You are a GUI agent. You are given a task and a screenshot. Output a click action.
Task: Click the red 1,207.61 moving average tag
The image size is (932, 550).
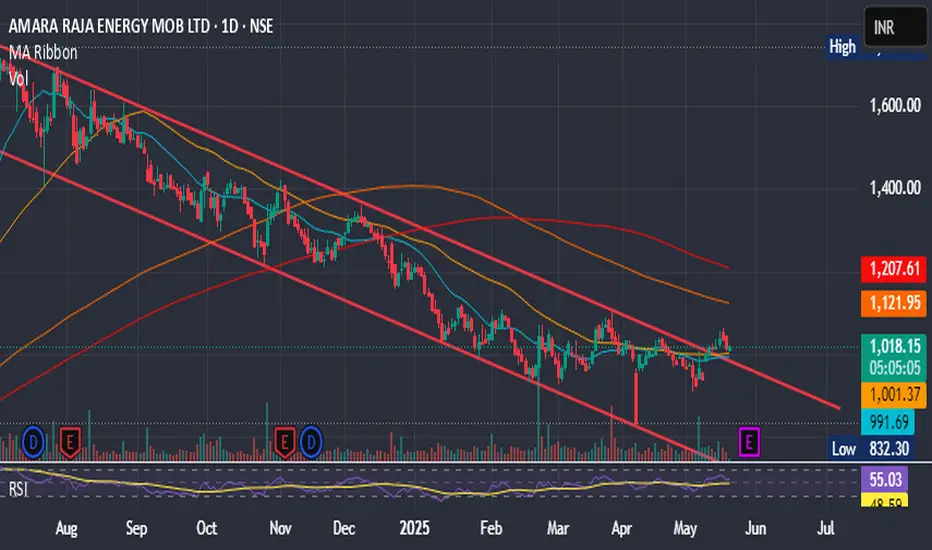pyautogui.click(x=894, y=269)
